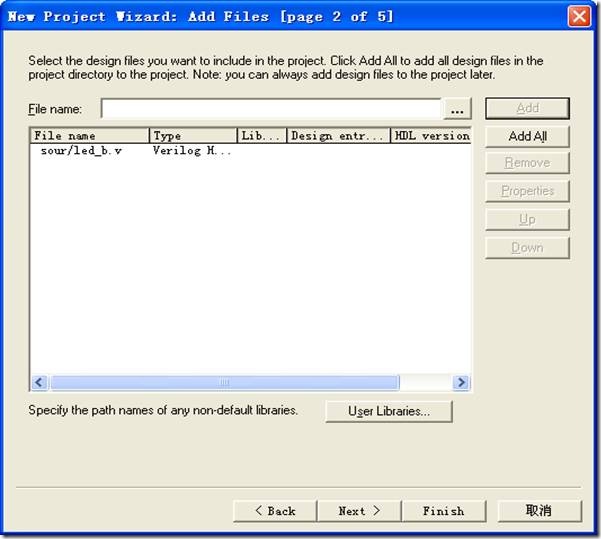Viewport: 601px width, 539px height.
Task: Click the Type column header
Action: click(x=193, y=135)
